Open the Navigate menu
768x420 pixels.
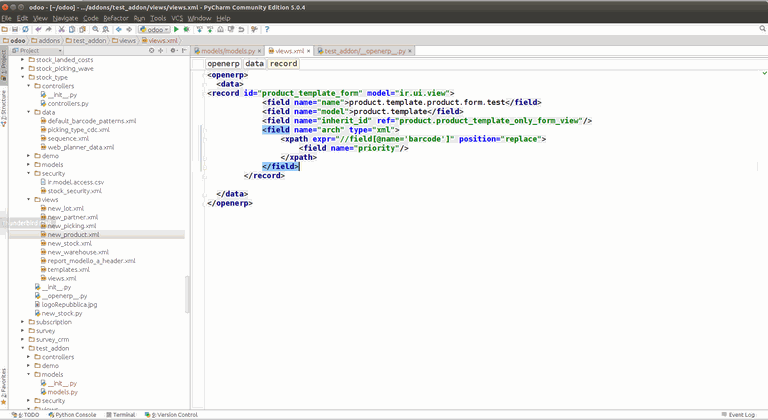click(x=65, y=18)
